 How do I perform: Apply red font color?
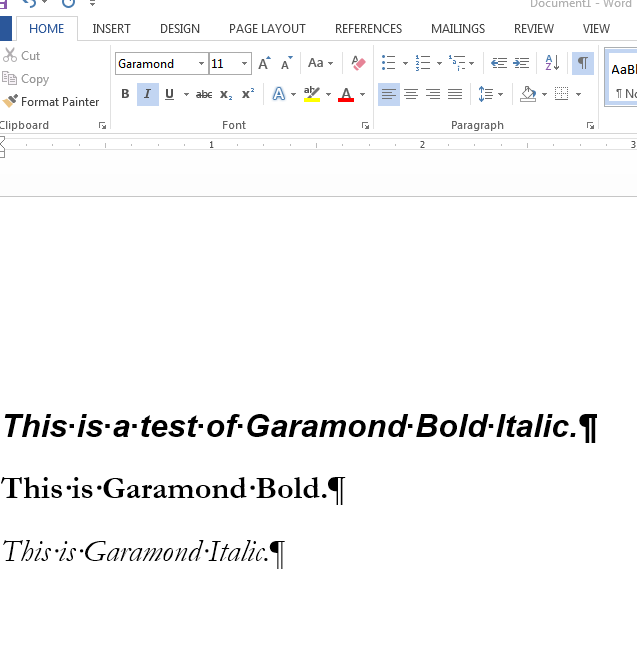(346, 94)
